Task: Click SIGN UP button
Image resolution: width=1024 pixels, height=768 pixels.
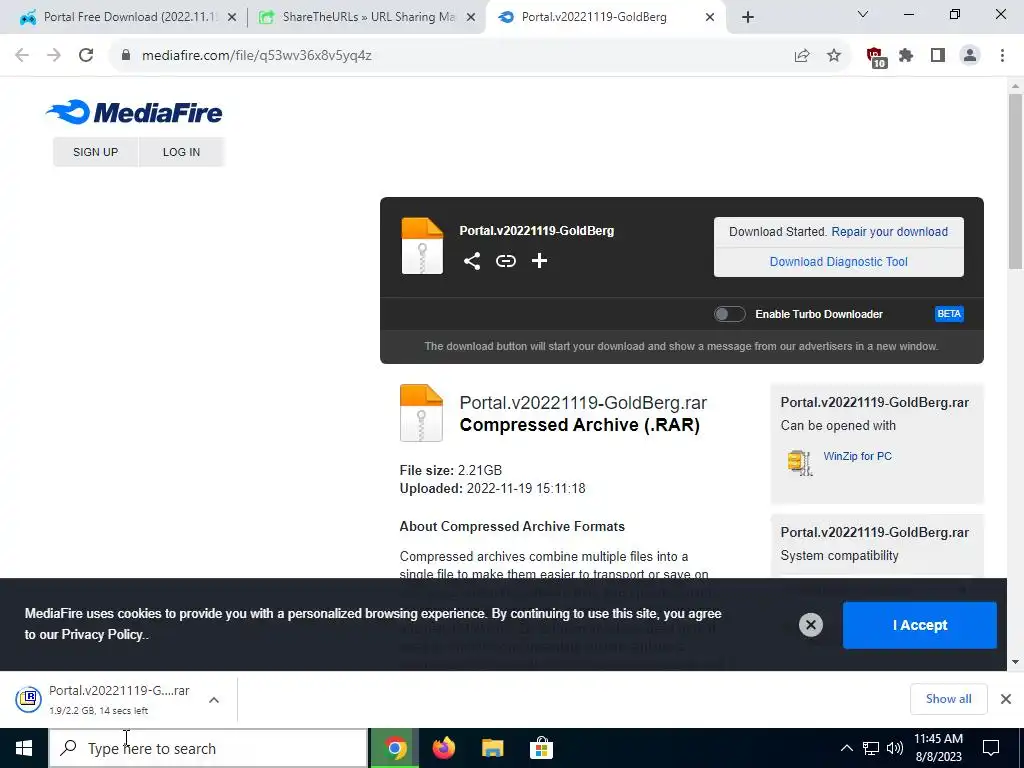Action: [95, 152]
